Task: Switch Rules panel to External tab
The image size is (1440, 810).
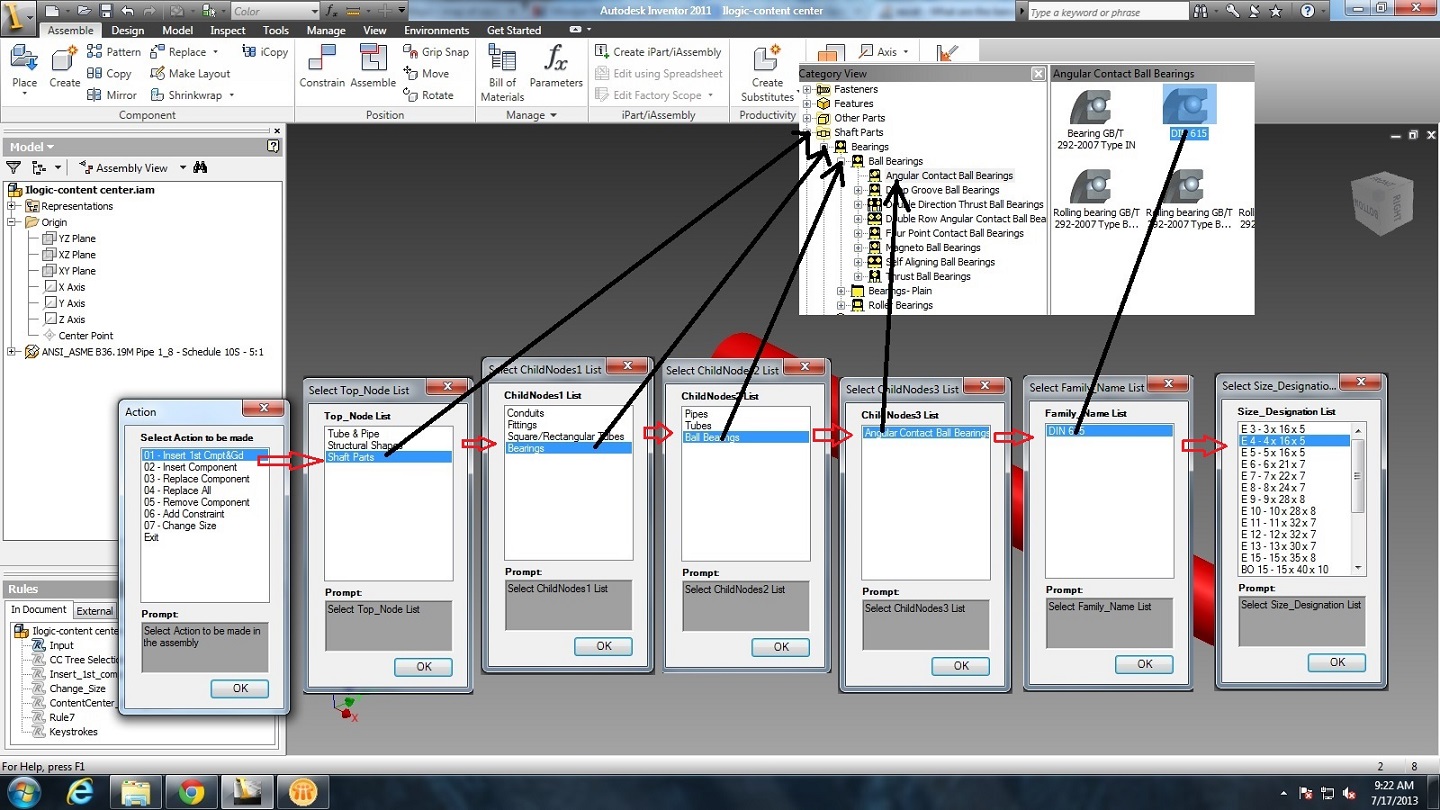Action: pyautogui.click(x=95, y=611)
